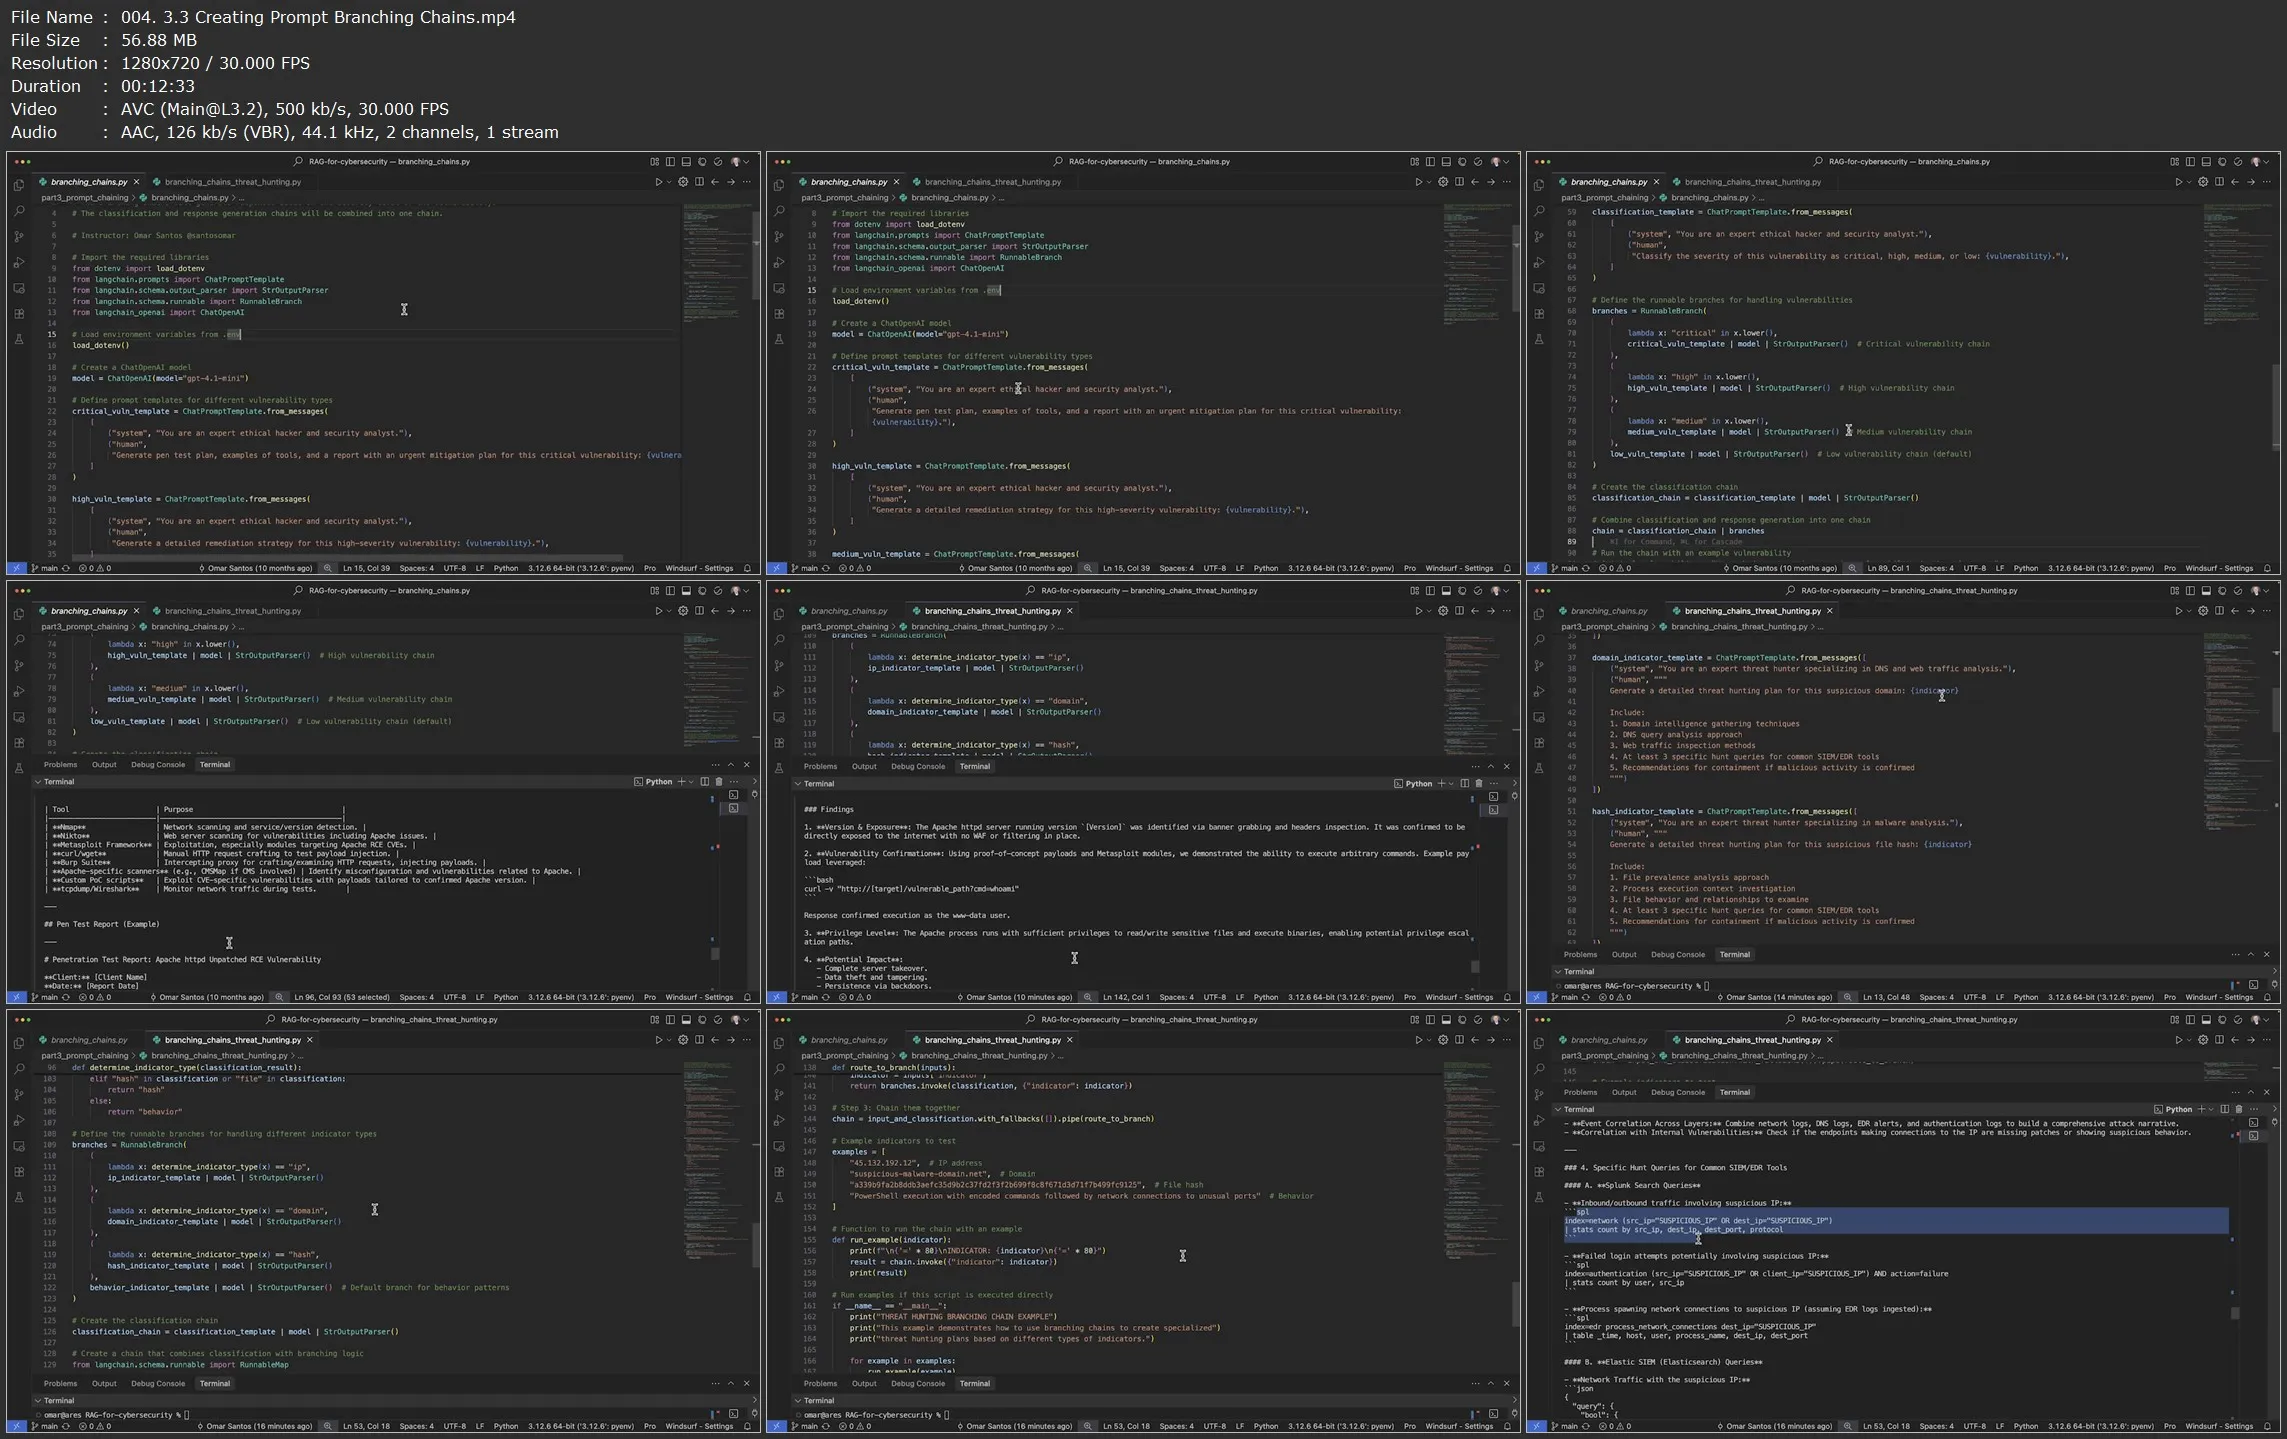Open new terminal dropdown arrow in middle-left frame
Screen dimensions: 2287x1439
691,782
